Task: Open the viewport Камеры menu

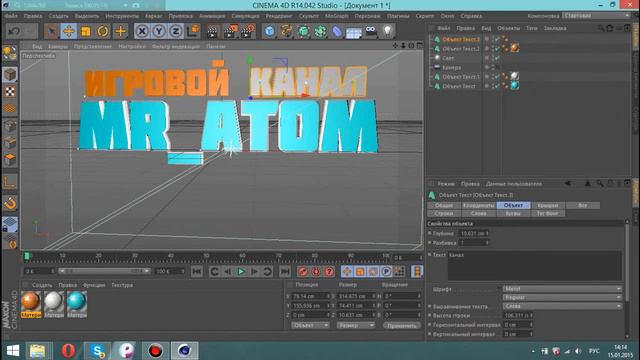Action: pos(58,46)
